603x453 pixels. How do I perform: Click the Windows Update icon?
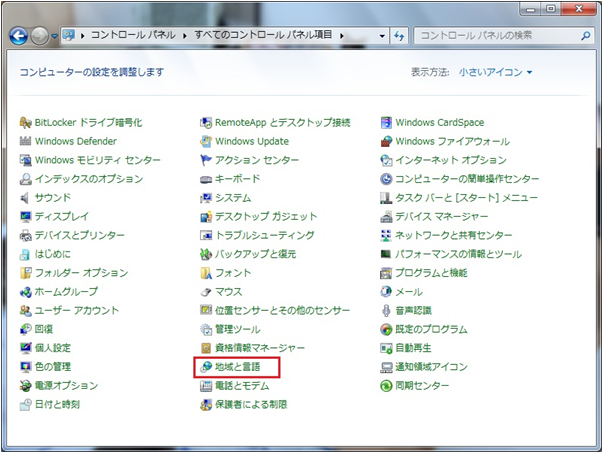point(206,141)
